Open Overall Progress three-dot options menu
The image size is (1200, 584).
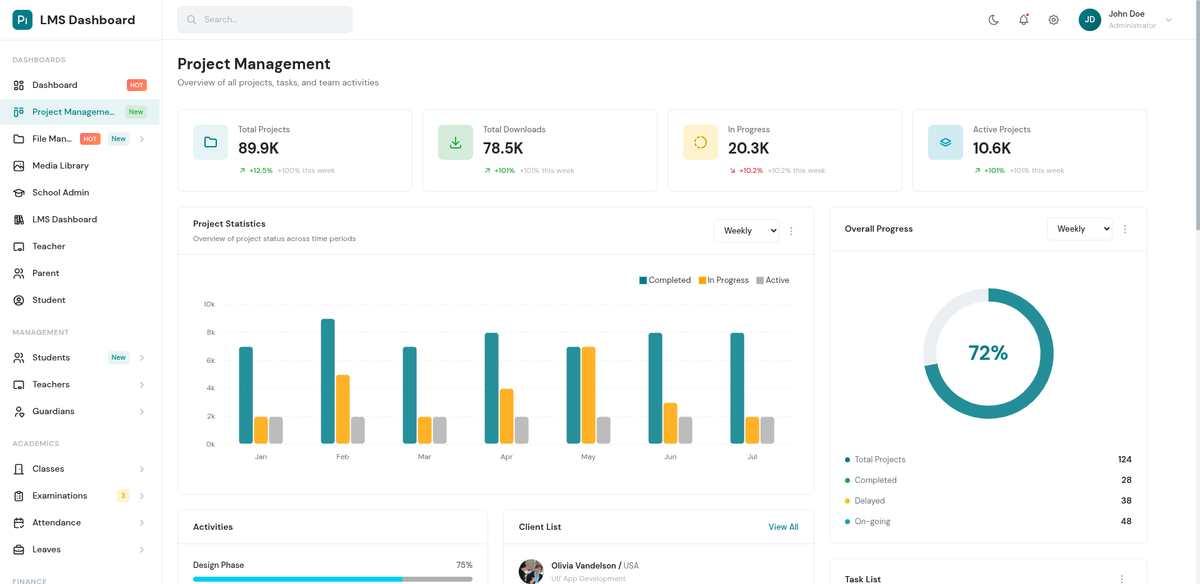[1125, 230]
